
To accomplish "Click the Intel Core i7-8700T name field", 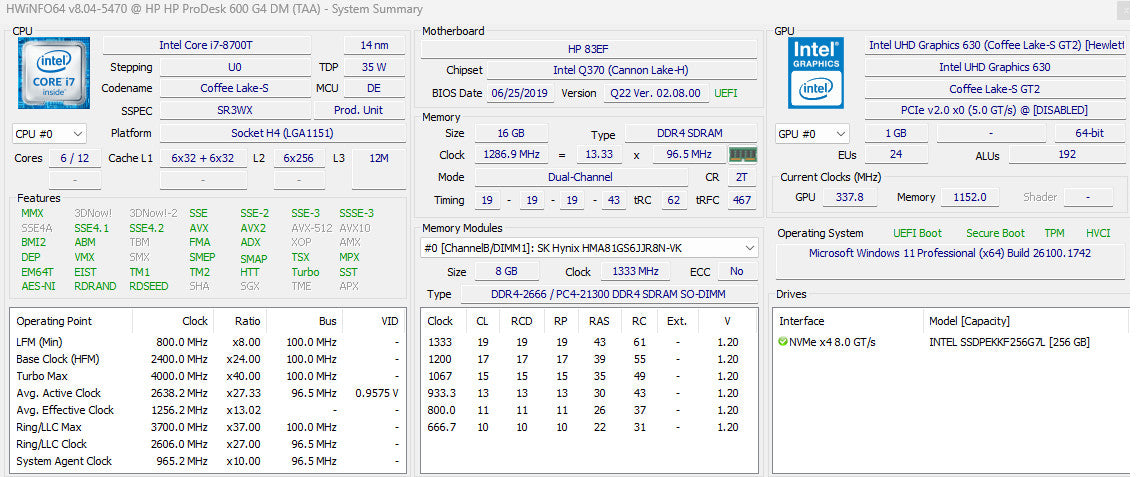I will click(206, 45).
